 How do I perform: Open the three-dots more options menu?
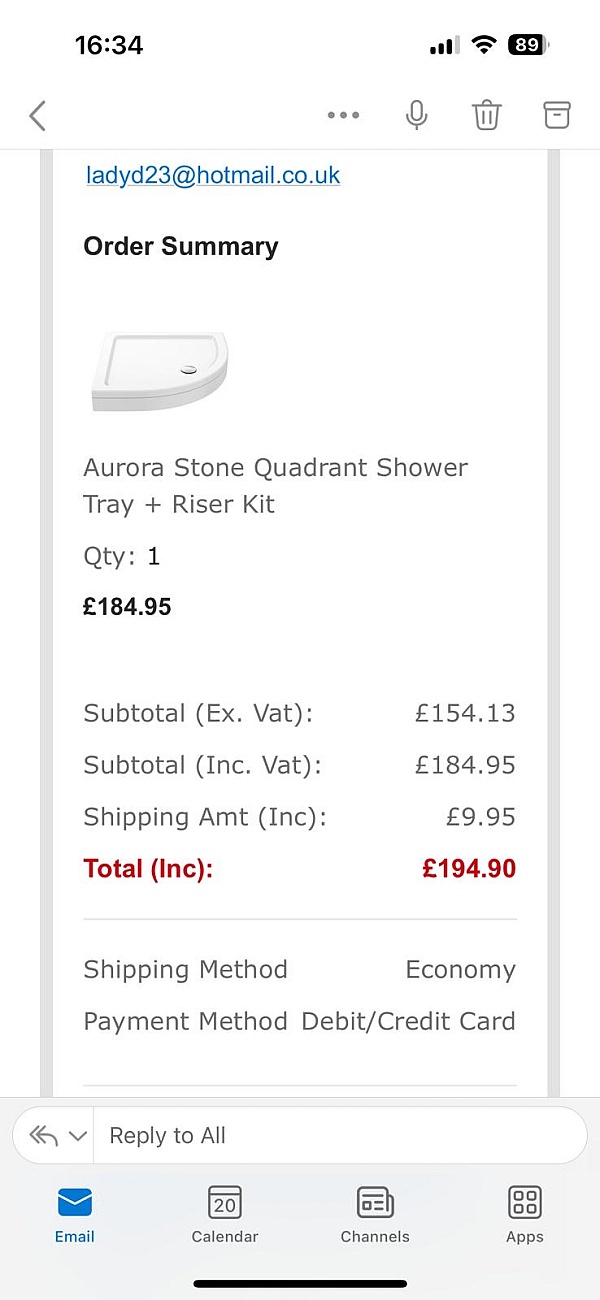pos(343,116)
